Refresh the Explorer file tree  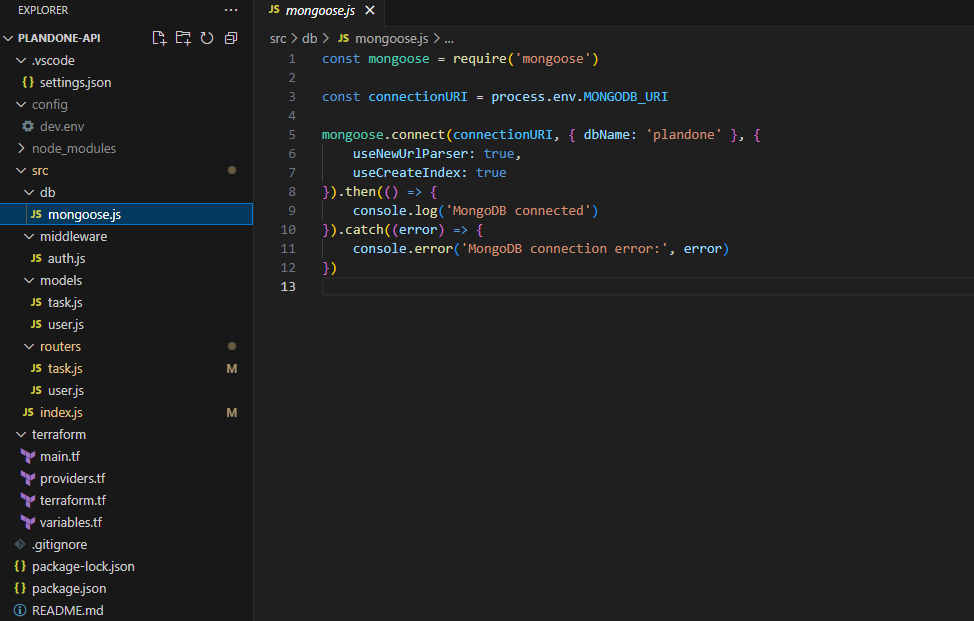[x=207, y=38]
